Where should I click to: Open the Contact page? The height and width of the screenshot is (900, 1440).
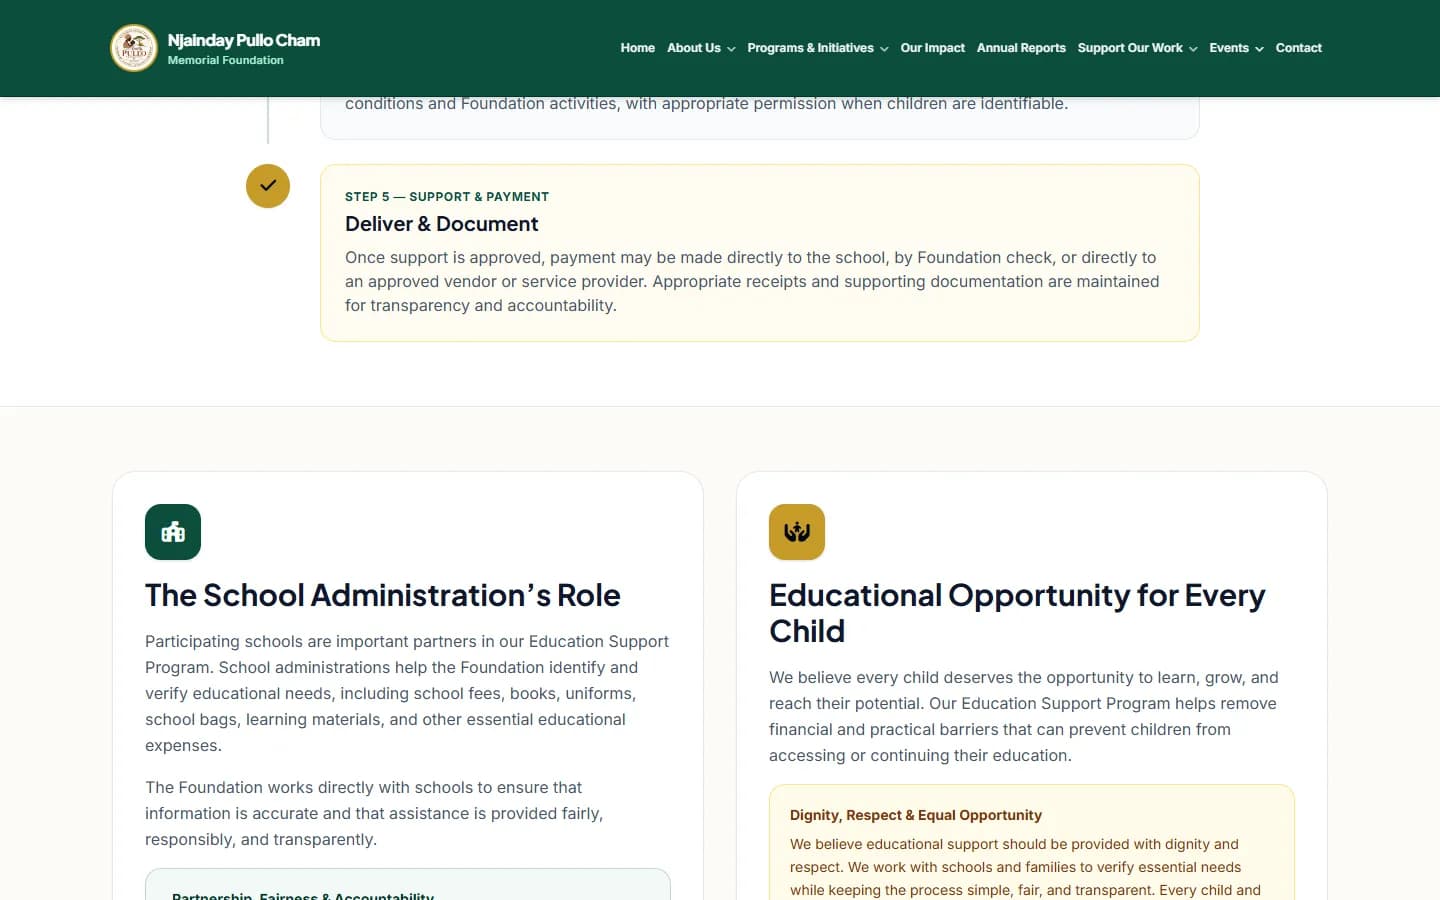pos(1298,48)
